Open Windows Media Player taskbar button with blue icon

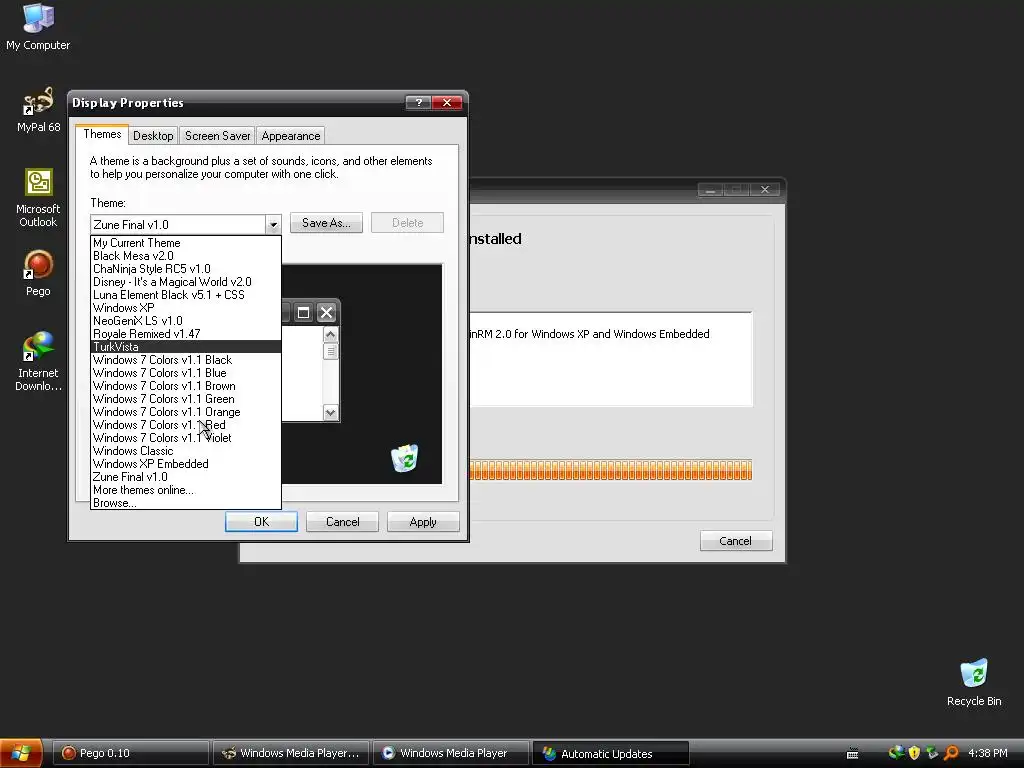(x=451, y=753)
